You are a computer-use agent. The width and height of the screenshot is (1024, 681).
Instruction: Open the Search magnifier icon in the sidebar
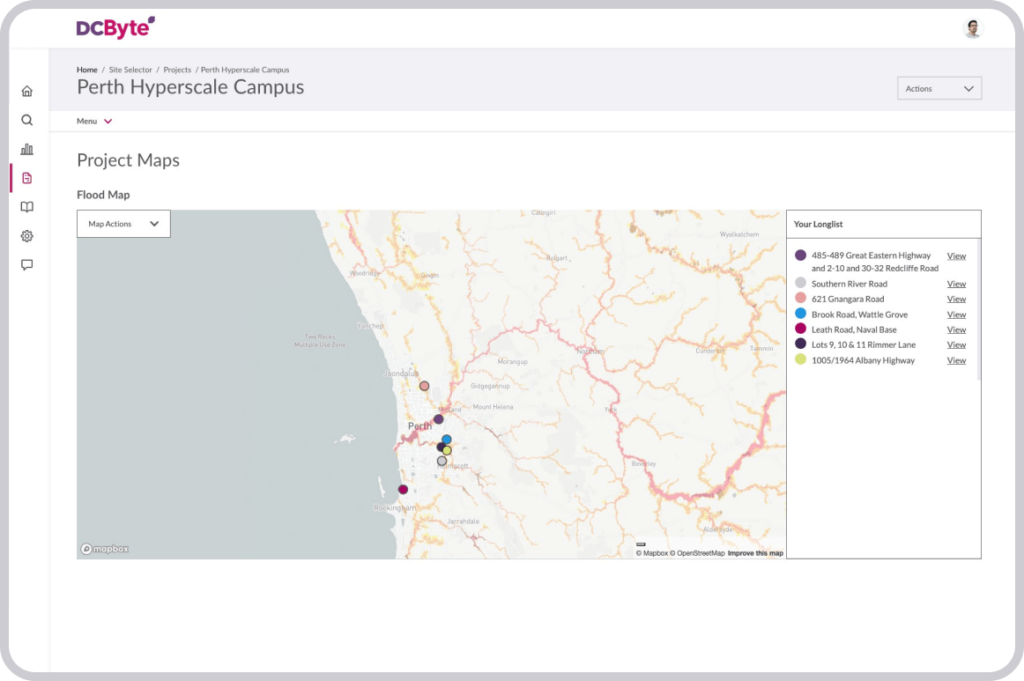pyautogui.click(x=26, y=119)
